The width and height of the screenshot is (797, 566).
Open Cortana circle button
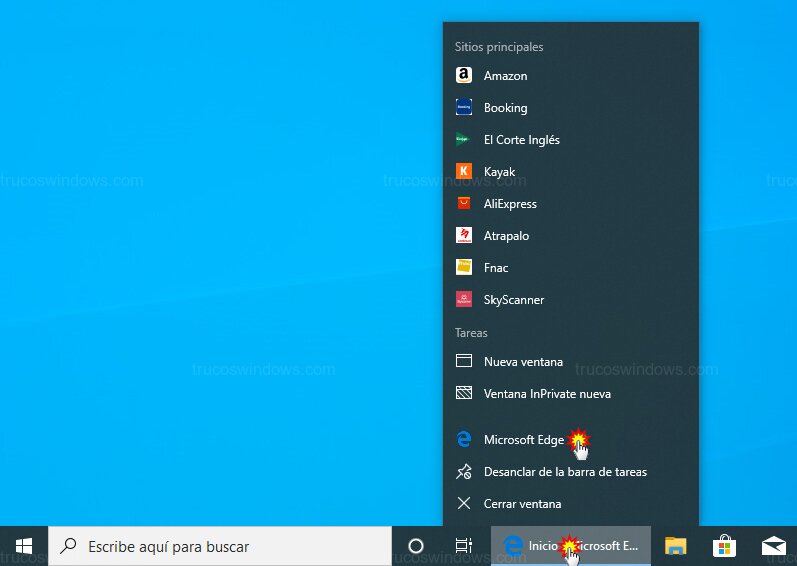pyautogui.click(x=416, y=546)
